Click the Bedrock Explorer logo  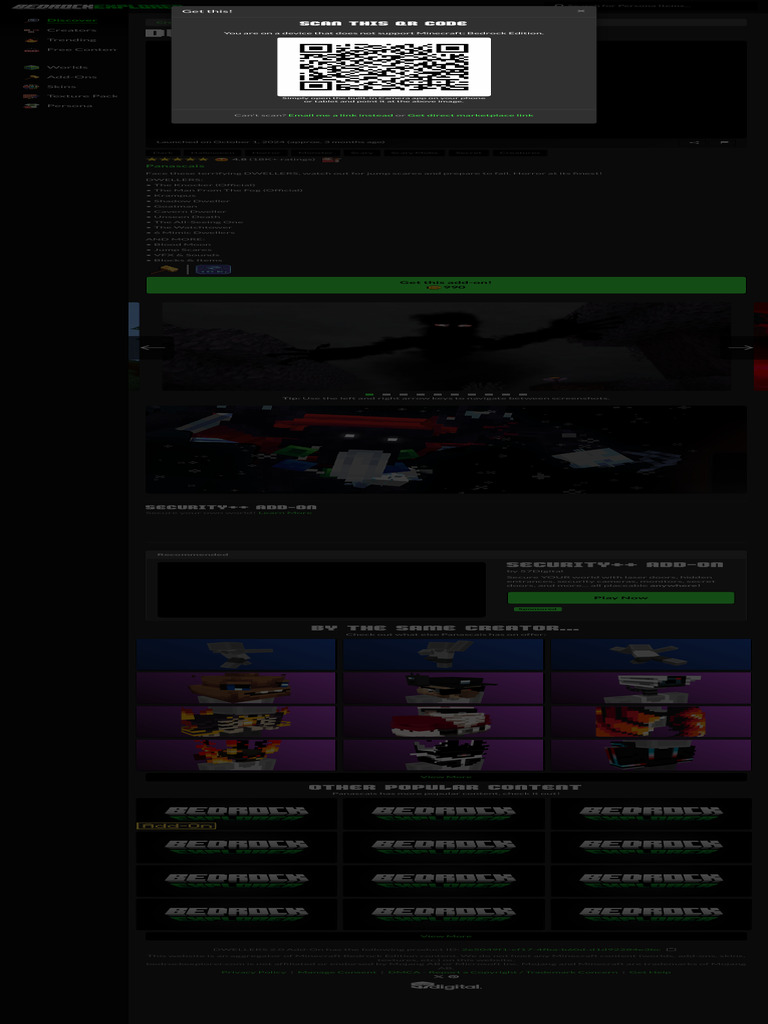(96, 7)
